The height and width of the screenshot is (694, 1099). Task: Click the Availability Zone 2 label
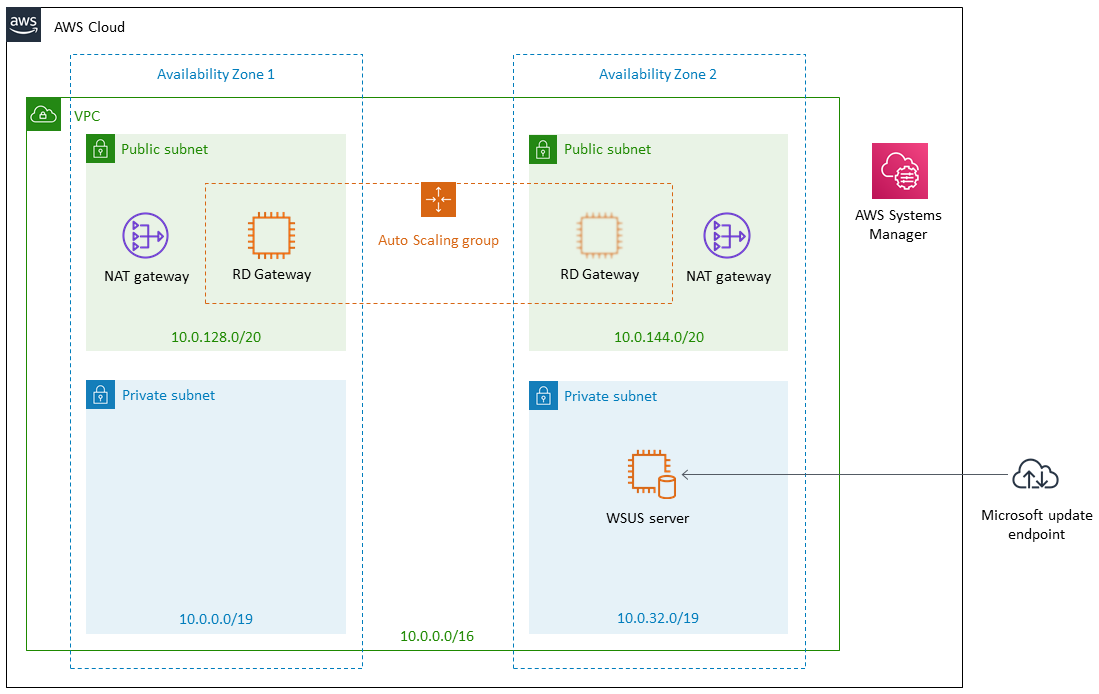pyautogui.click(x=657, y=74)
